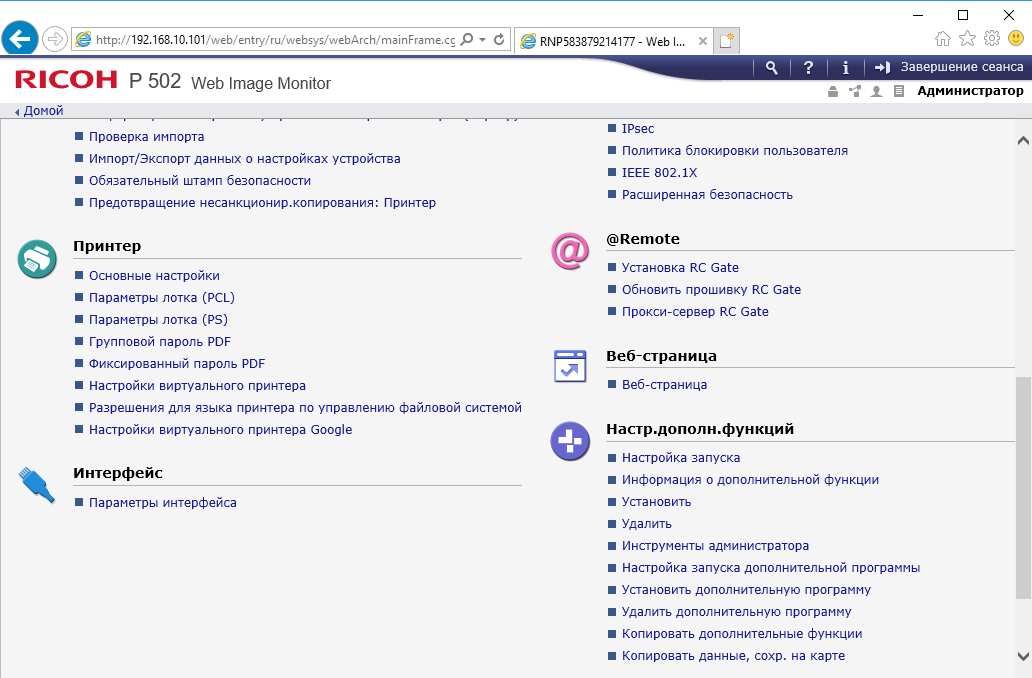Click the Принтер section printer icon
The image size is (1032, 678).
click(37, 259)
